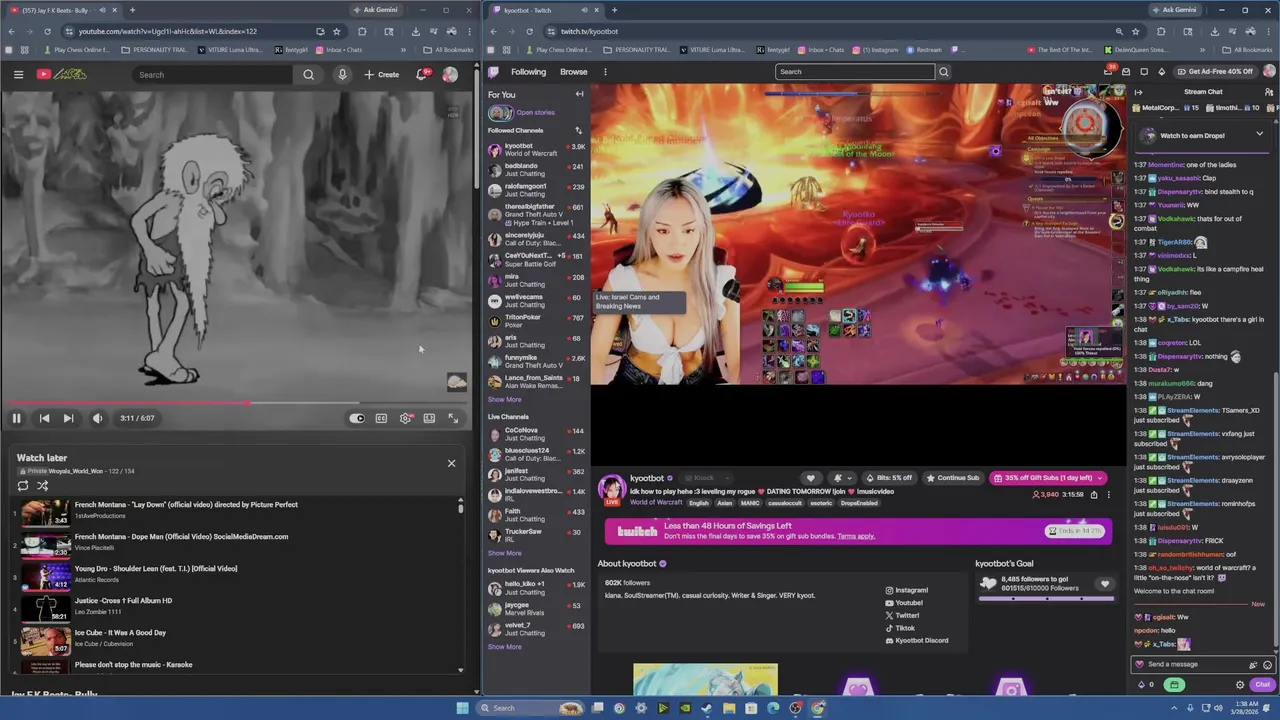Start YouTube voice search with microphone
Viewport: 1280px width, 720px height.
[x=342, y=74]
